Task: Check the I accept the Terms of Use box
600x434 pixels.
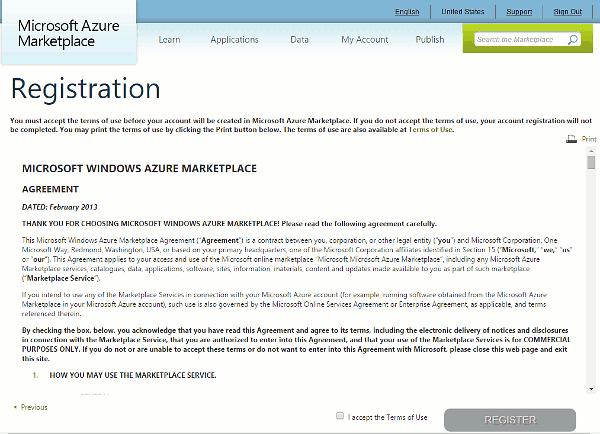Action: coord(339,416)
